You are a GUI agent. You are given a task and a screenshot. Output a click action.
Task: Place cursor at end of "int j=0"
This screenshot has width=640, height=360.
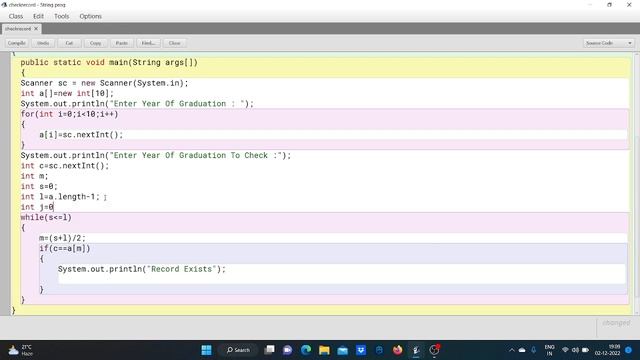click(x=54, y=207)
